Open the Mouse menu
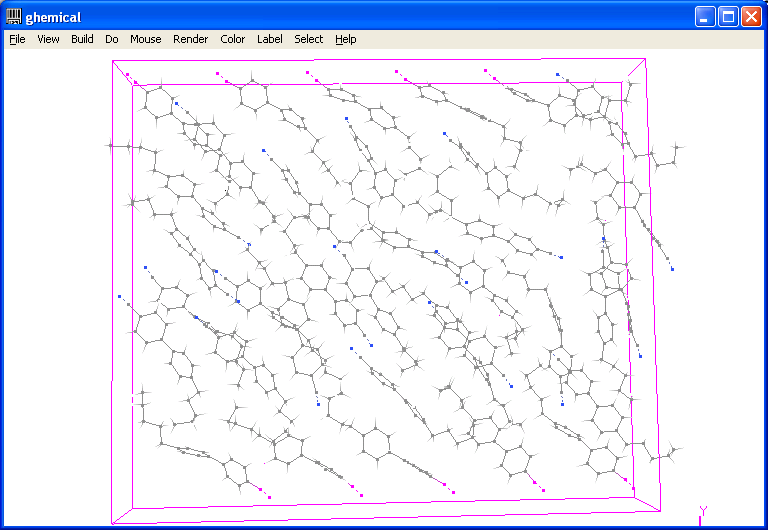This screenshot has height=530, width=768. [x=145, y=39]
